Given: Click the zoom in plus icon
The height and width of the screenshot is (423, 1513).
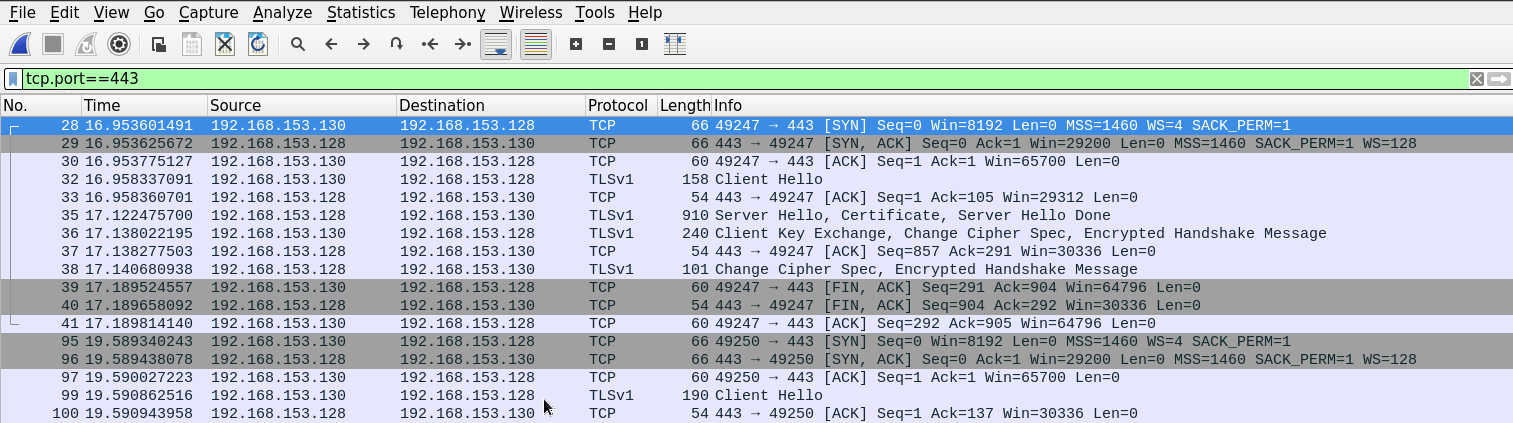Looking at the screenshot, I should (576, 44).
